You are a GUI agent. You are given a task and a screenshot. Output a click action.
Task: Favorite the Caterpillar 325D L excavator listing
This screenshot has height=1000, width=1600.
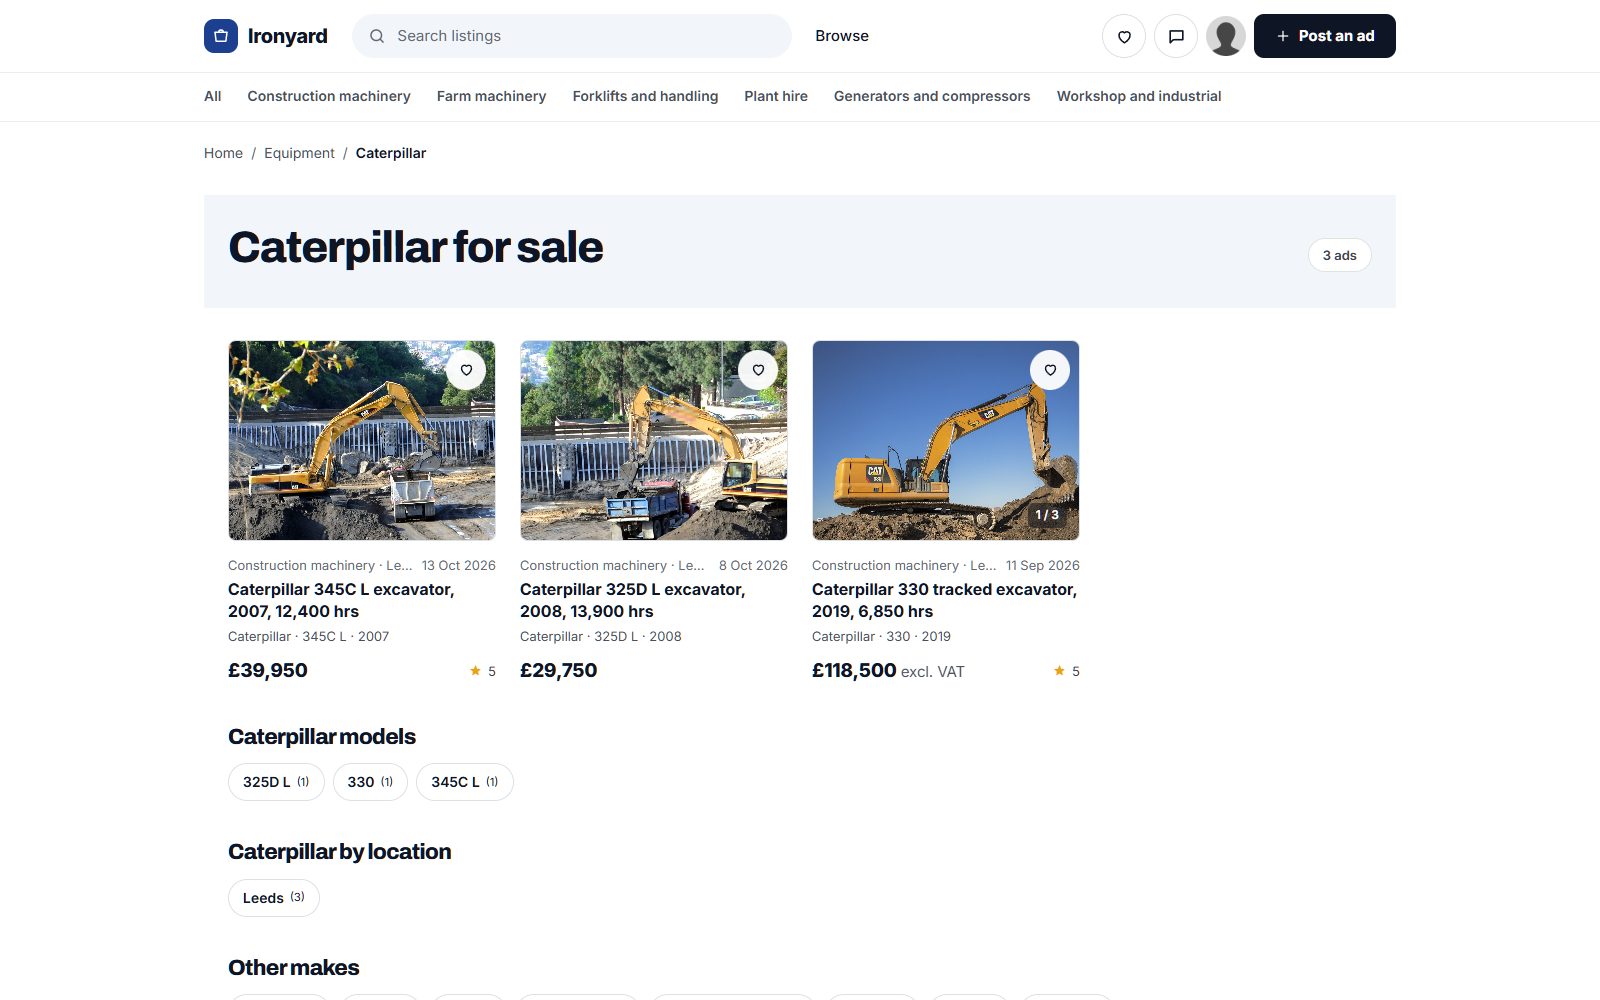758,370
